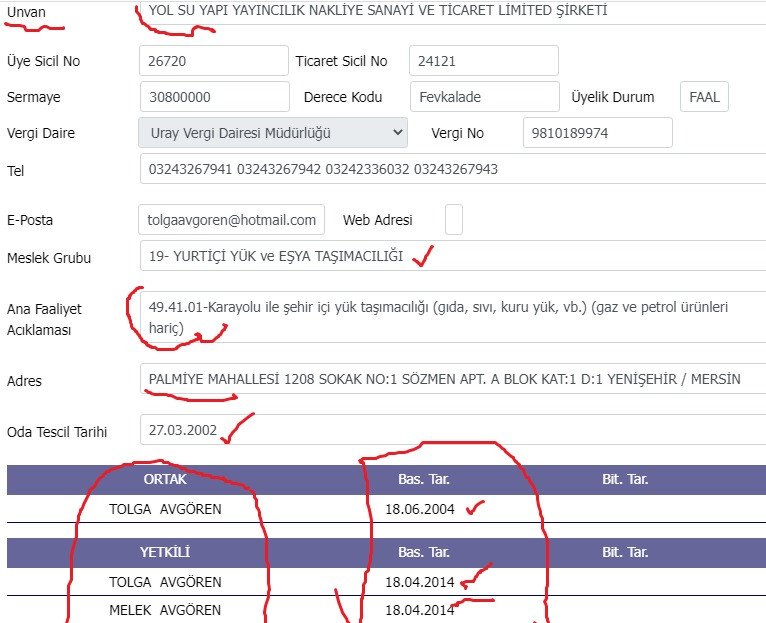Click the Tel label
The image size is (766, 623).
pyautogui.click(x=16, y=171)
